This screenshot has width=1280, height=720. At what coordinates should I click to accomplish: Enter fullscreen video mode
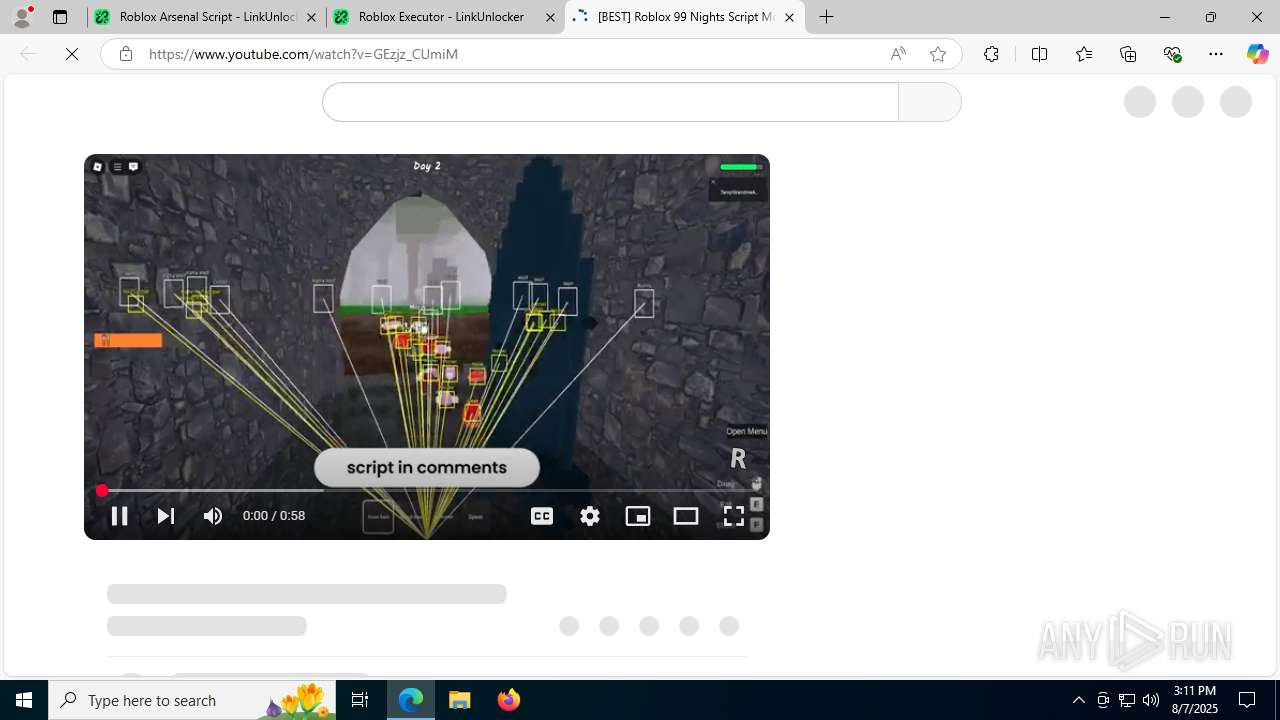point(734,516)
